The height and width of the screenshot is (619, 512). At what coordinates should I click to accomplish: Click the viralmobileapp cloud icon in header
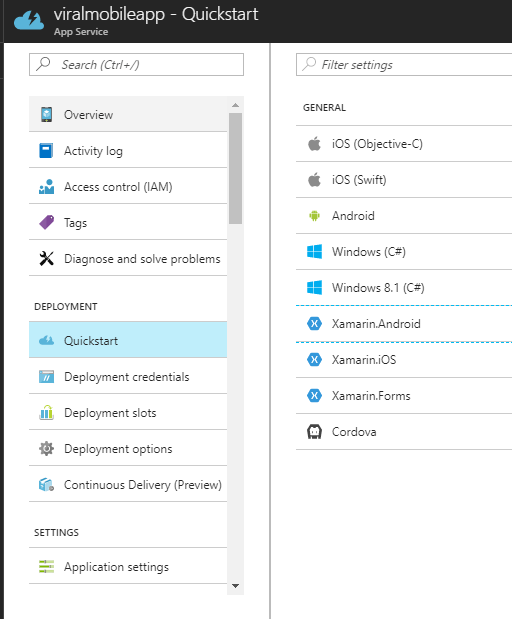pyautogui.click(x=28, y=21)
